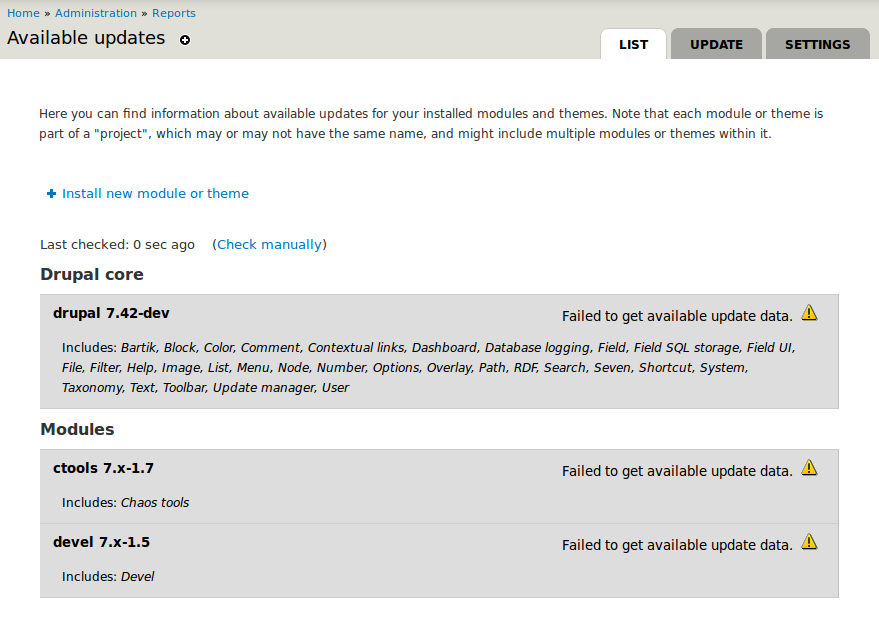
Task: Select the ctools 7.x-1.7 project name
Action: pyautogui.click(x=103, y=468)
